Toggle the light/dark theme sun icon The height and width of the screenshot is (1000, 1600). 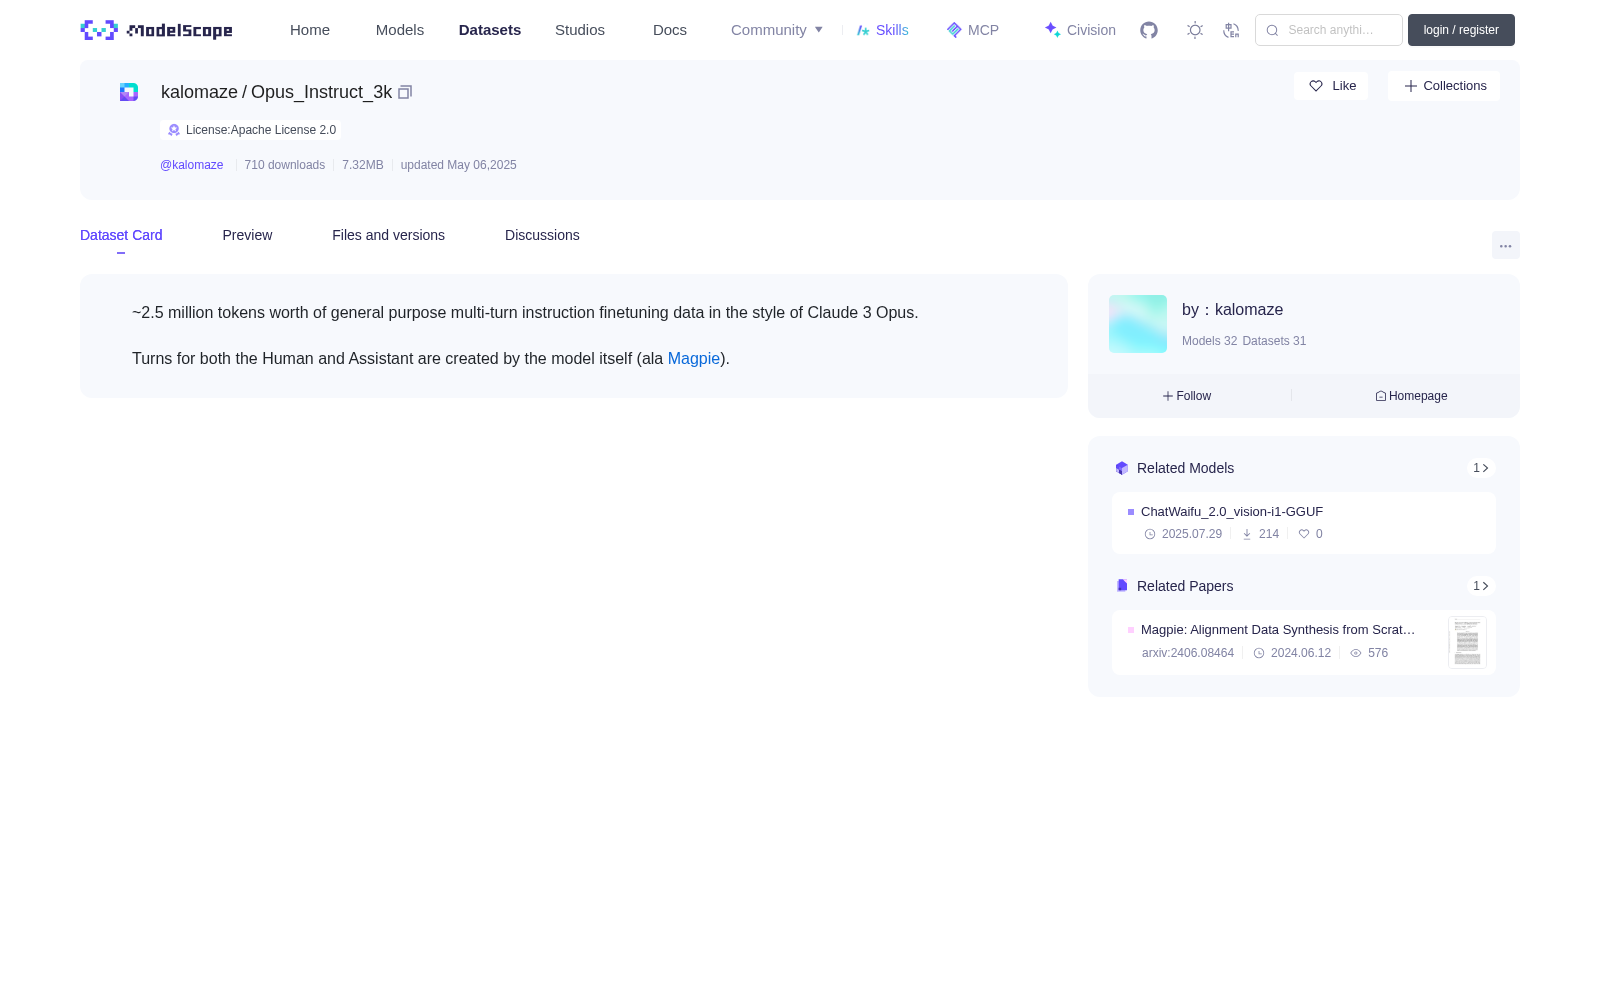[x=1195, y=30]
